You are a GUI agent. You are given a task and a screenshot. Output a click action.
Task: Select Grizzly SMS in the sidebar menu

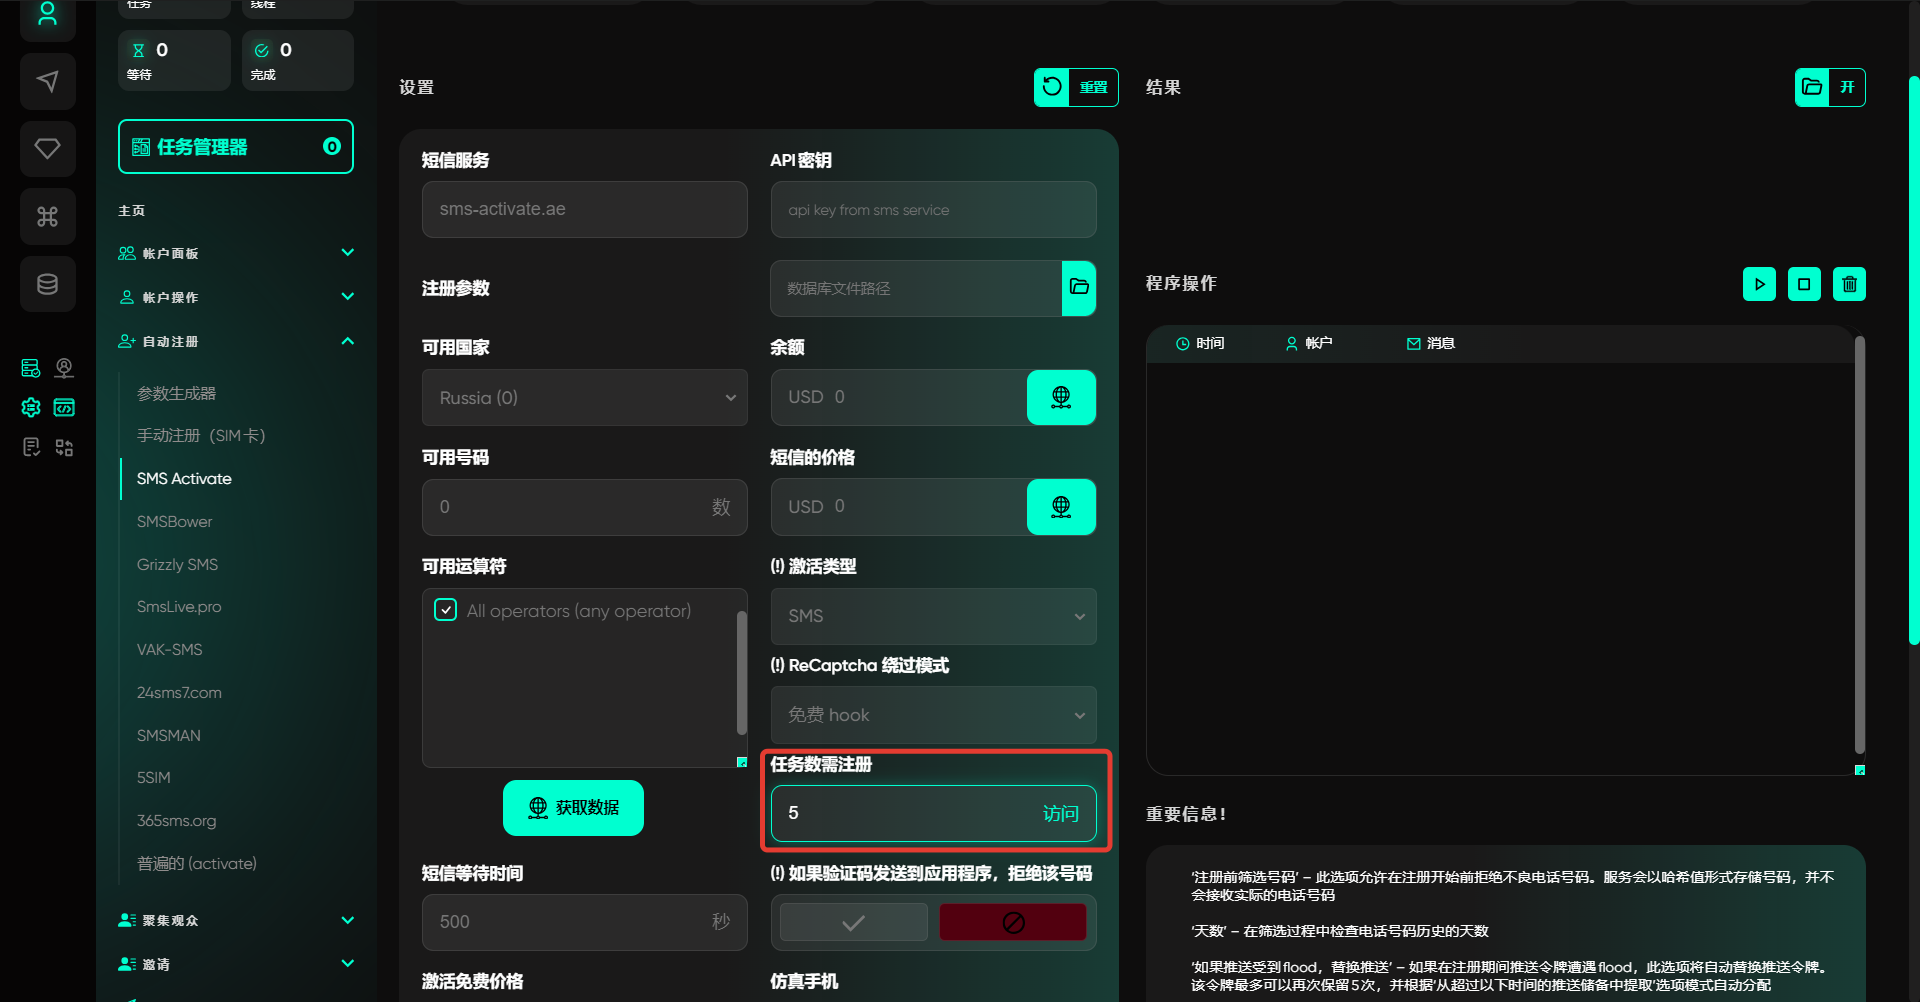coord(177,565)
